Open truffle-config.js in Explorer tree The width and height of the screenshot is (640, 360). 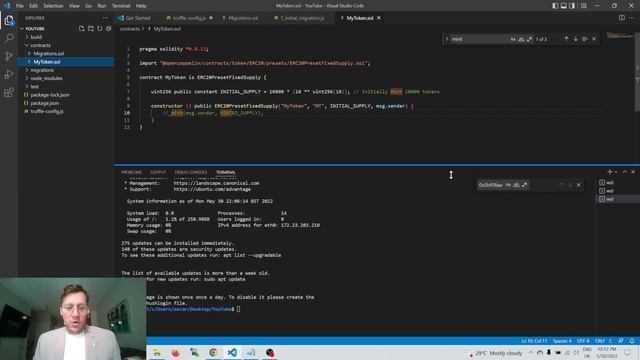click(47, 111)
